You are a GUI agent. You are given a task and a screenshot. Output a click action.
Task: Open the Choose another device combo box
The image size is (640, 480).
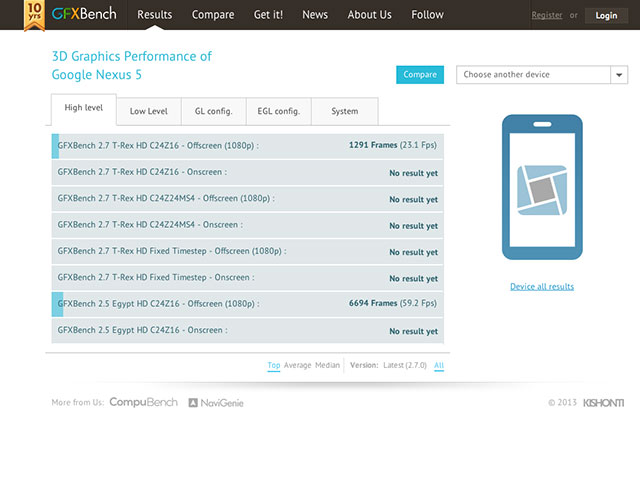click(x=542, y=75)
